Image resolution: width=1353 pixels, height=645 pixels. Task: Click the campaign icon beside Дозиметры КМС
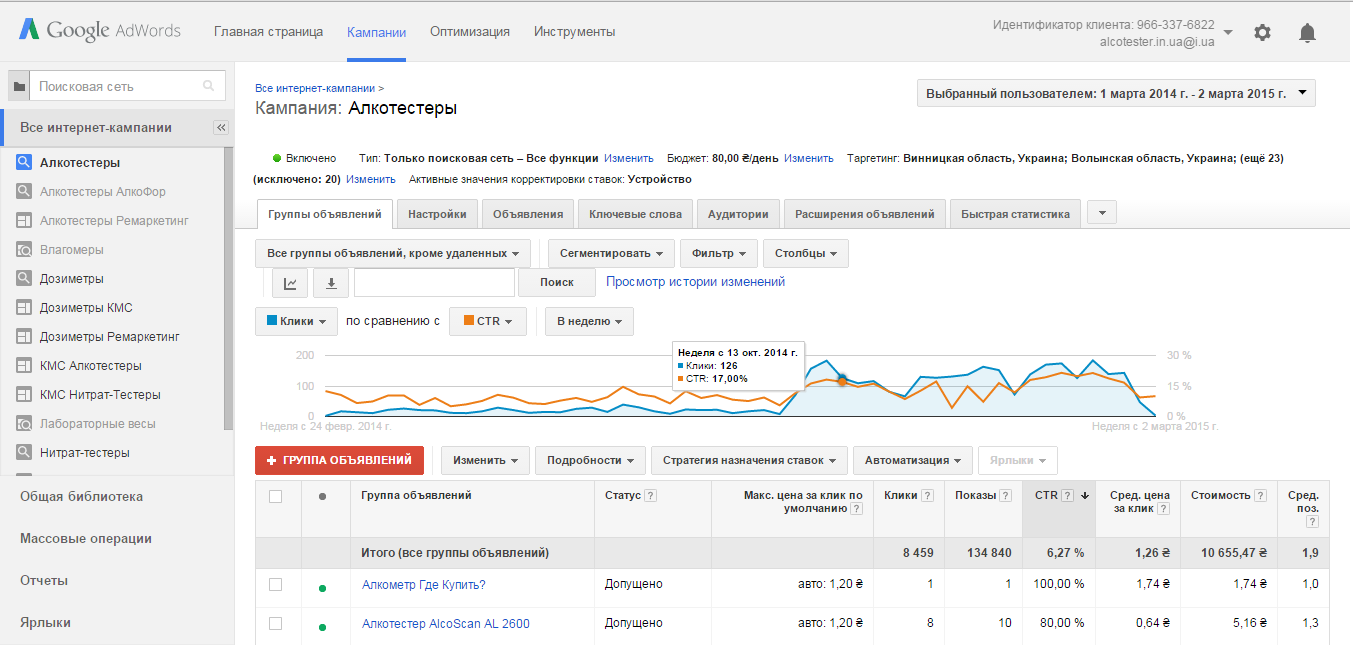[24, 307]
